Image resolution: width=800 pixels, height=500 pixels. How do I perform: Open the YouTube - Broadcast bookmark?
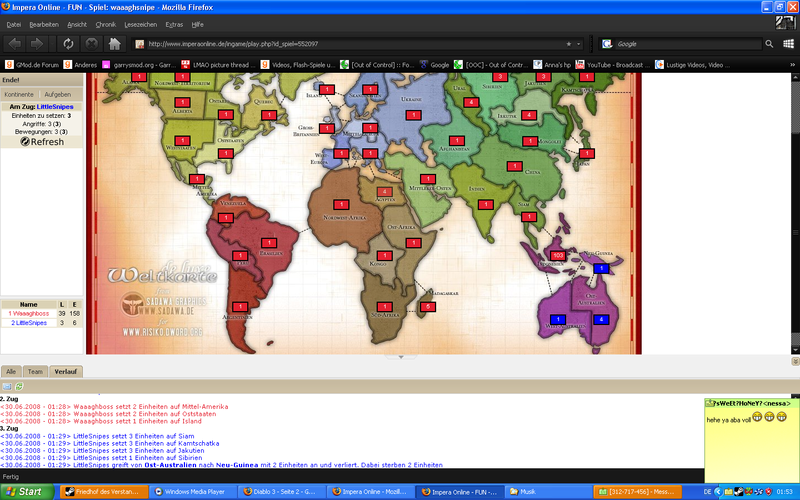[613, 65]
